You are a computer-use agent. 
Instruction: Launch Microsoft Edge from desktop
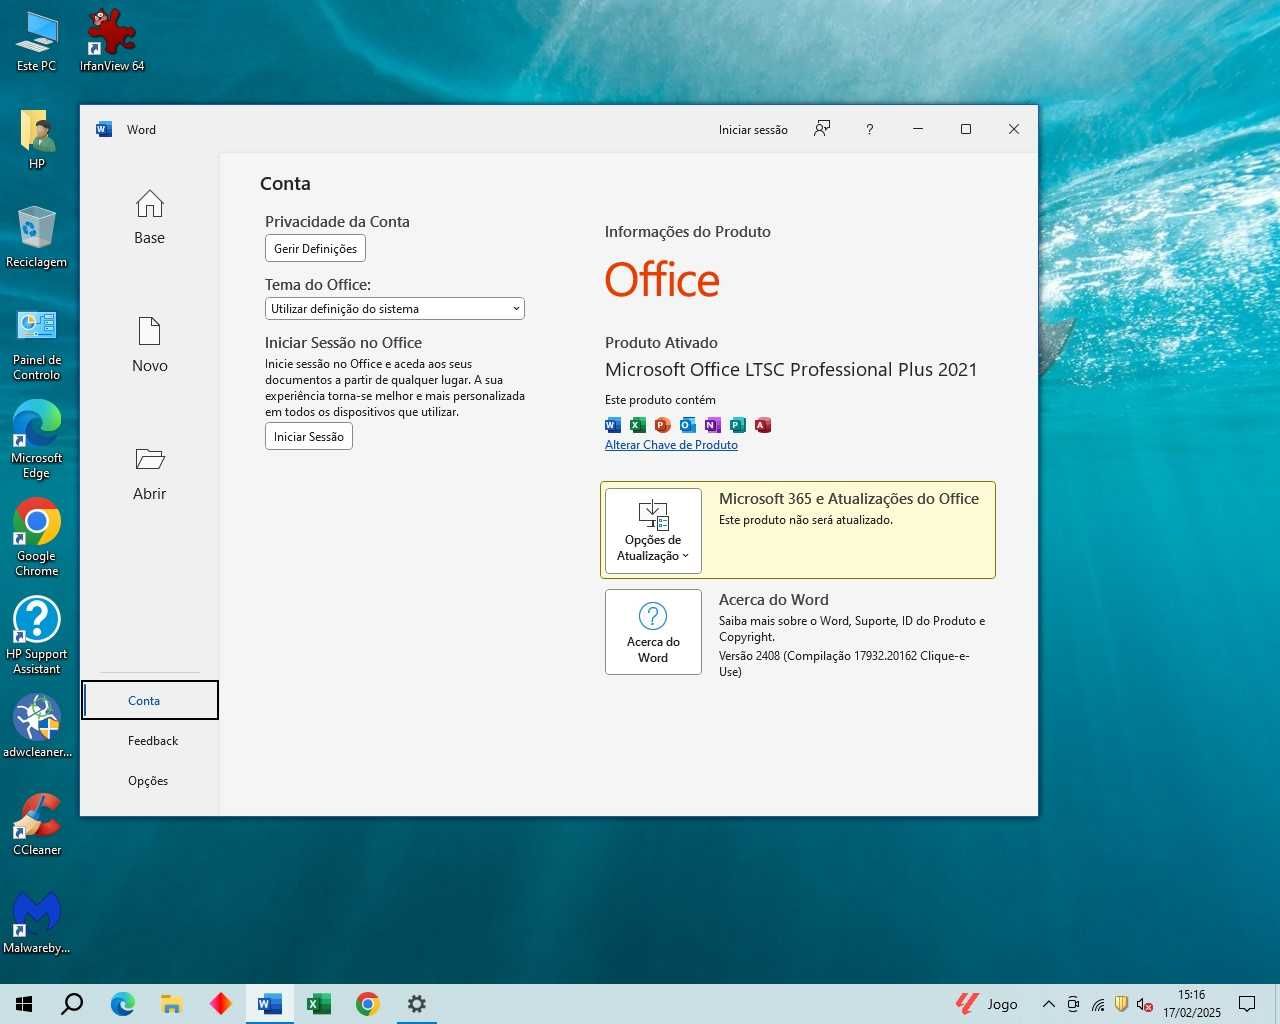coord(37,441)
